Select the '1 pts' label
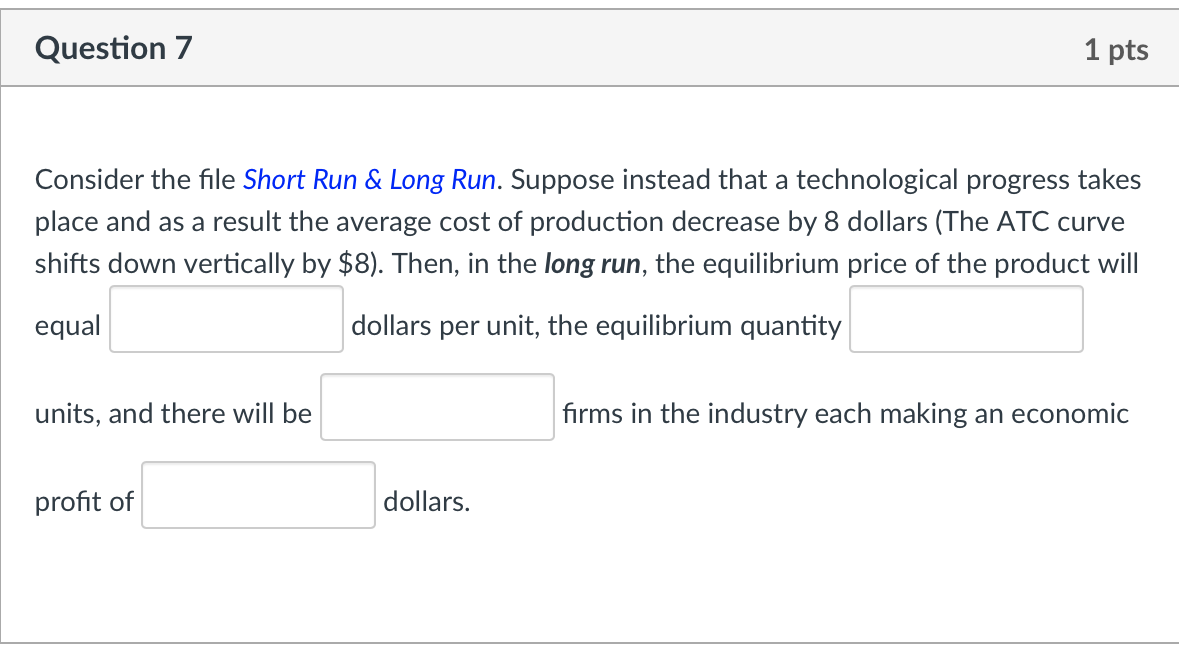This screenshot has height=646, width=1179. pyautogui.click(x=1117, y=47)
